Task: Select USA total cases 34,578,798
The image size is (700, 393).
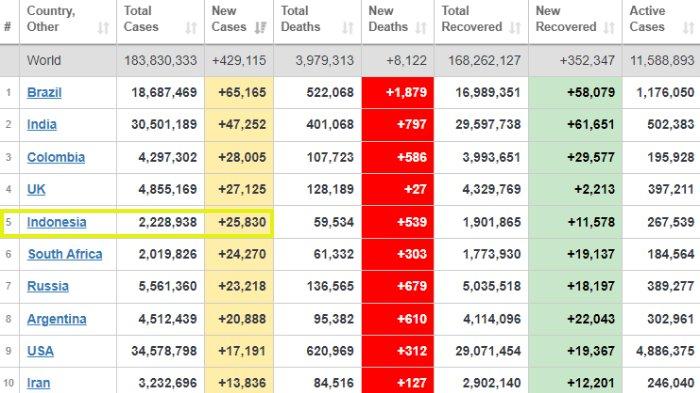Action: [x=164, y=351]
